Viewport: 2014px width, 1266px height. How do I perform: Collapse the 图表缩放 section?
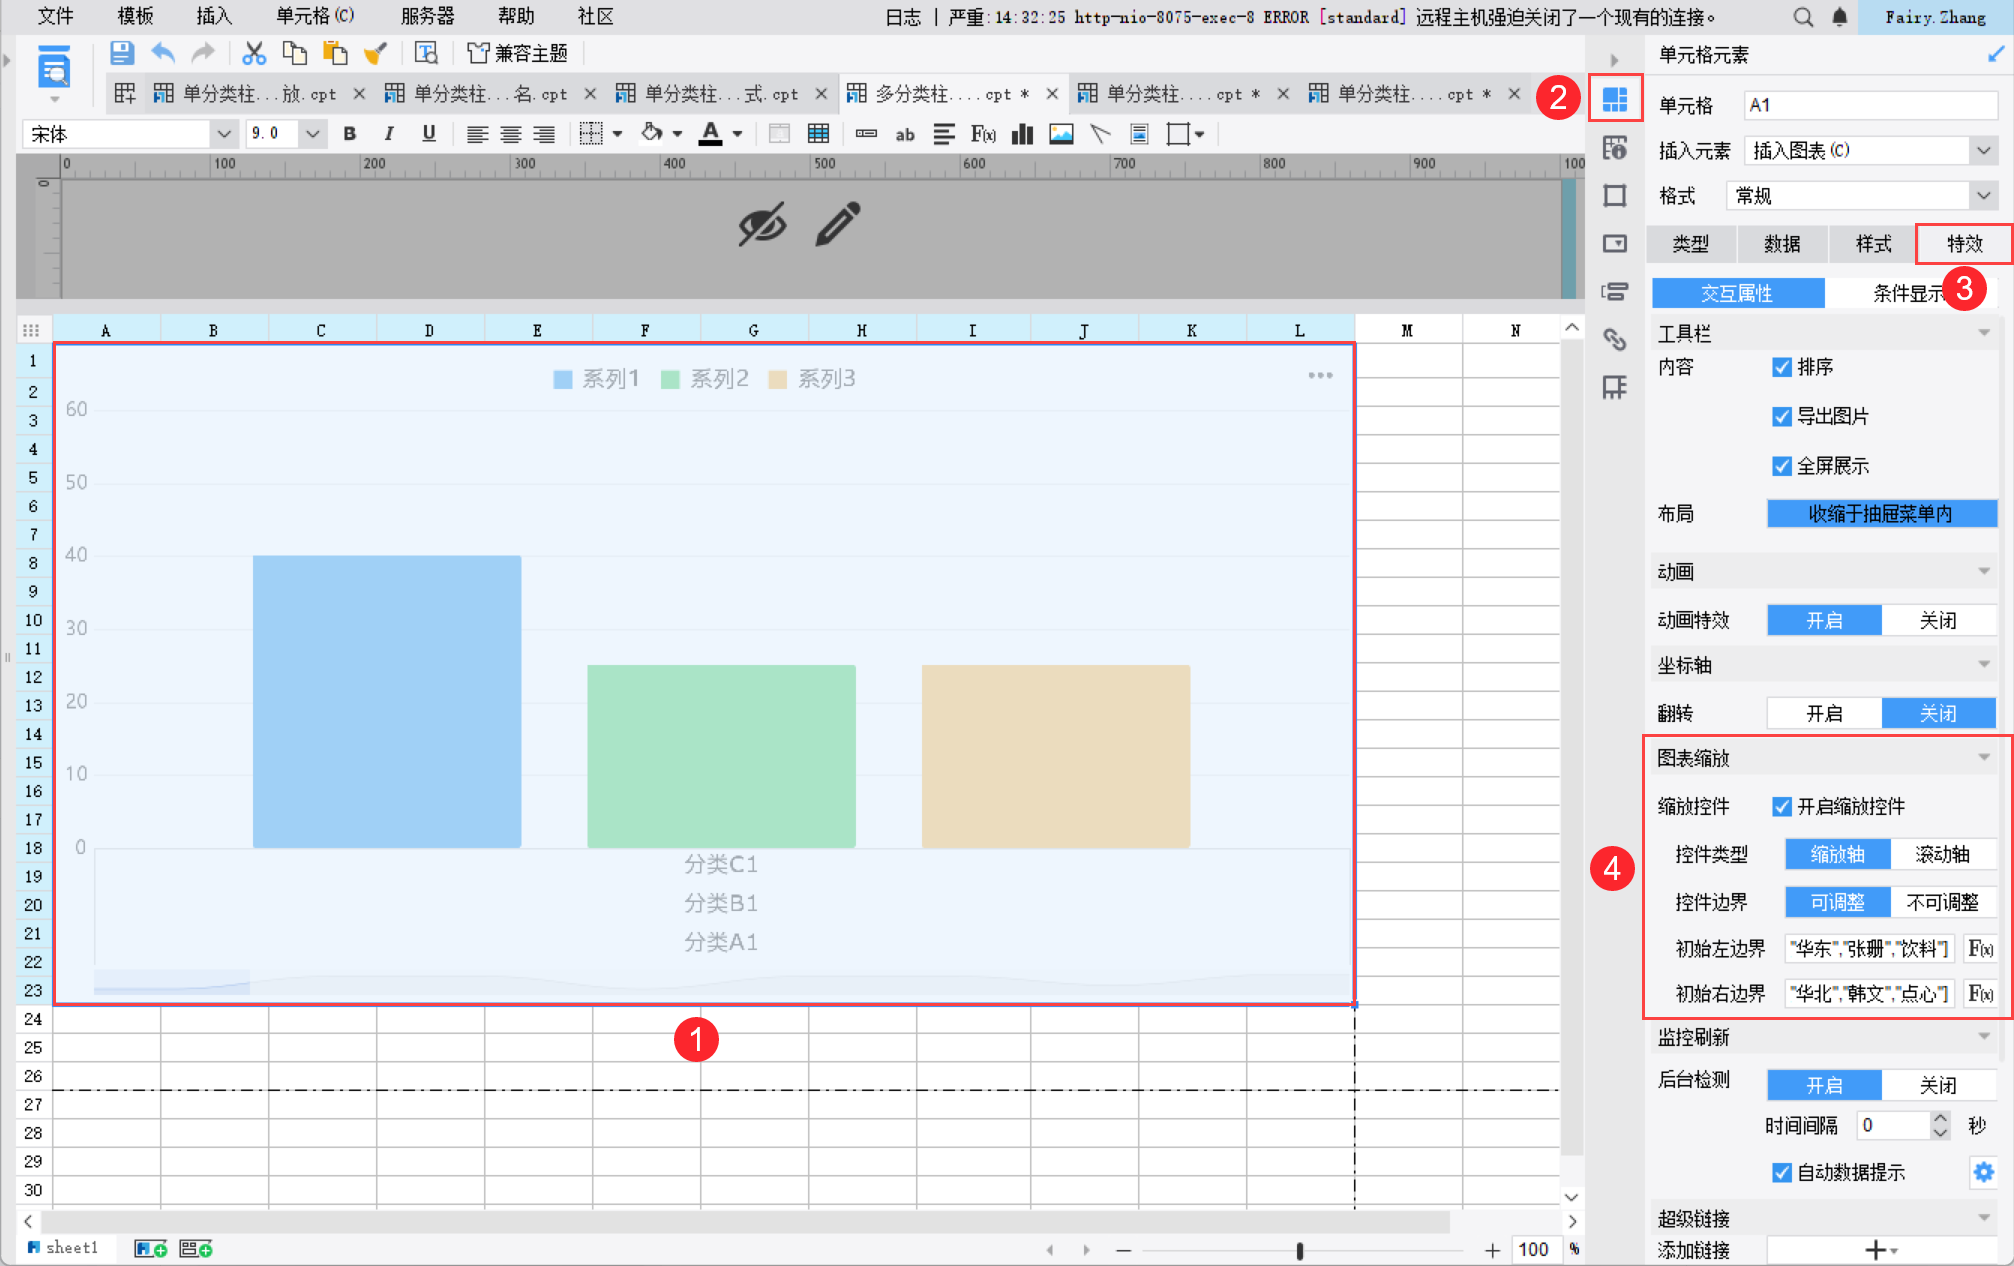(1983, 758)
